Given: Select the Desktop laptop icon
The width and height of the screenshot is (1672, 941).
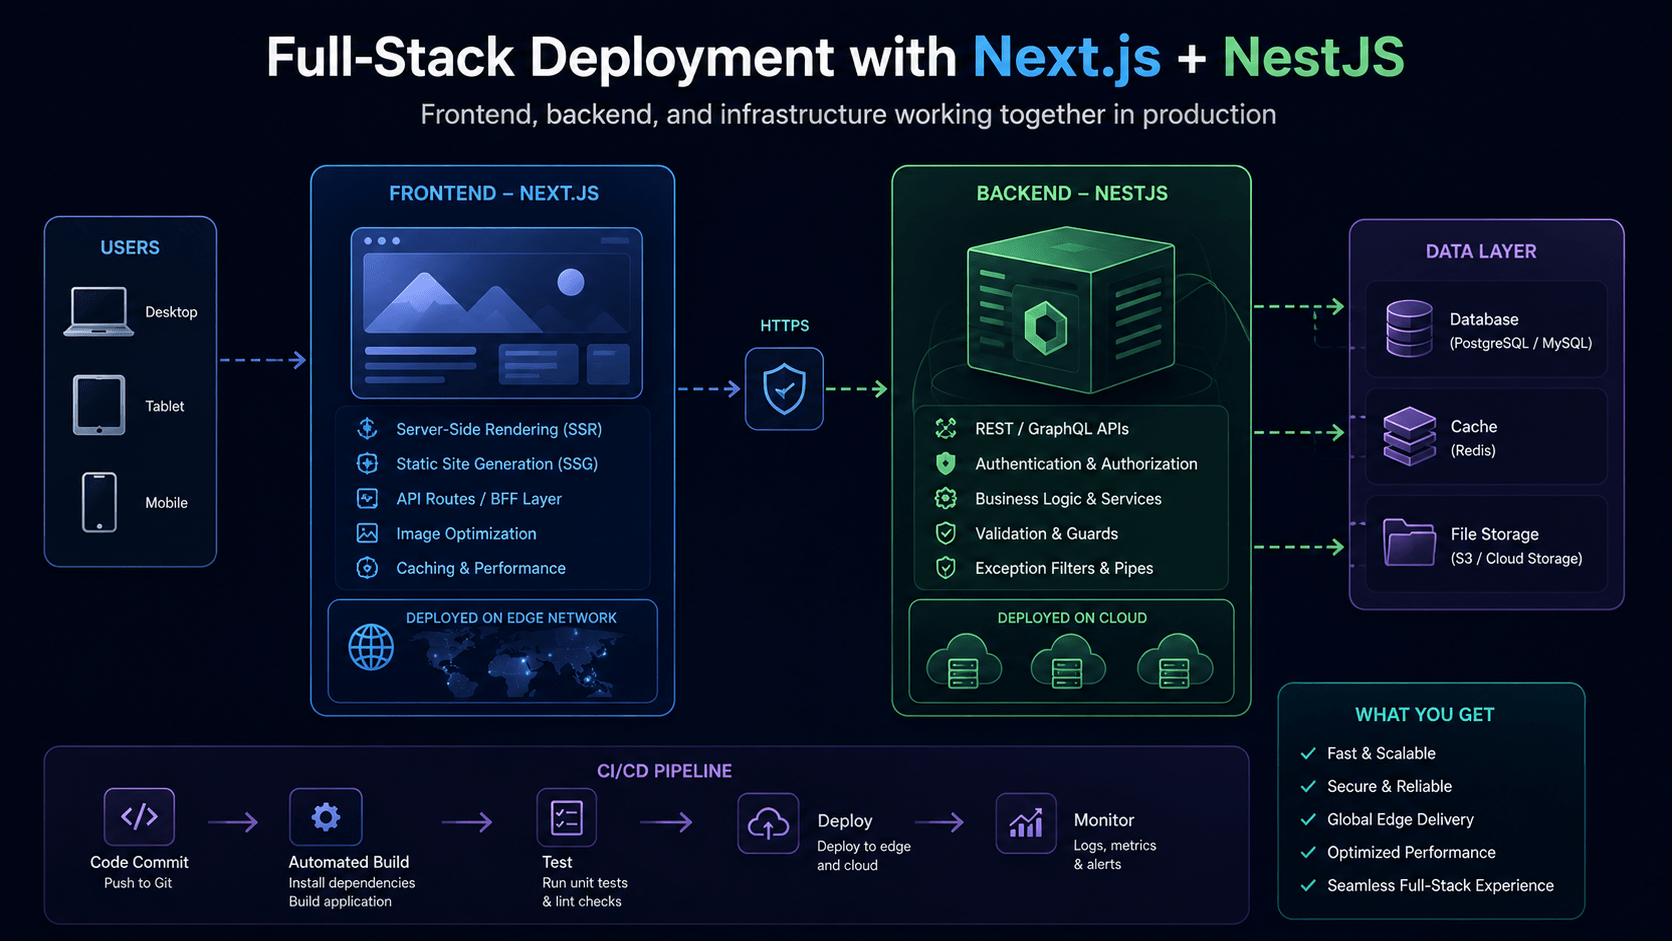Looking at the screenshot, I should click(x=99, y=312).
